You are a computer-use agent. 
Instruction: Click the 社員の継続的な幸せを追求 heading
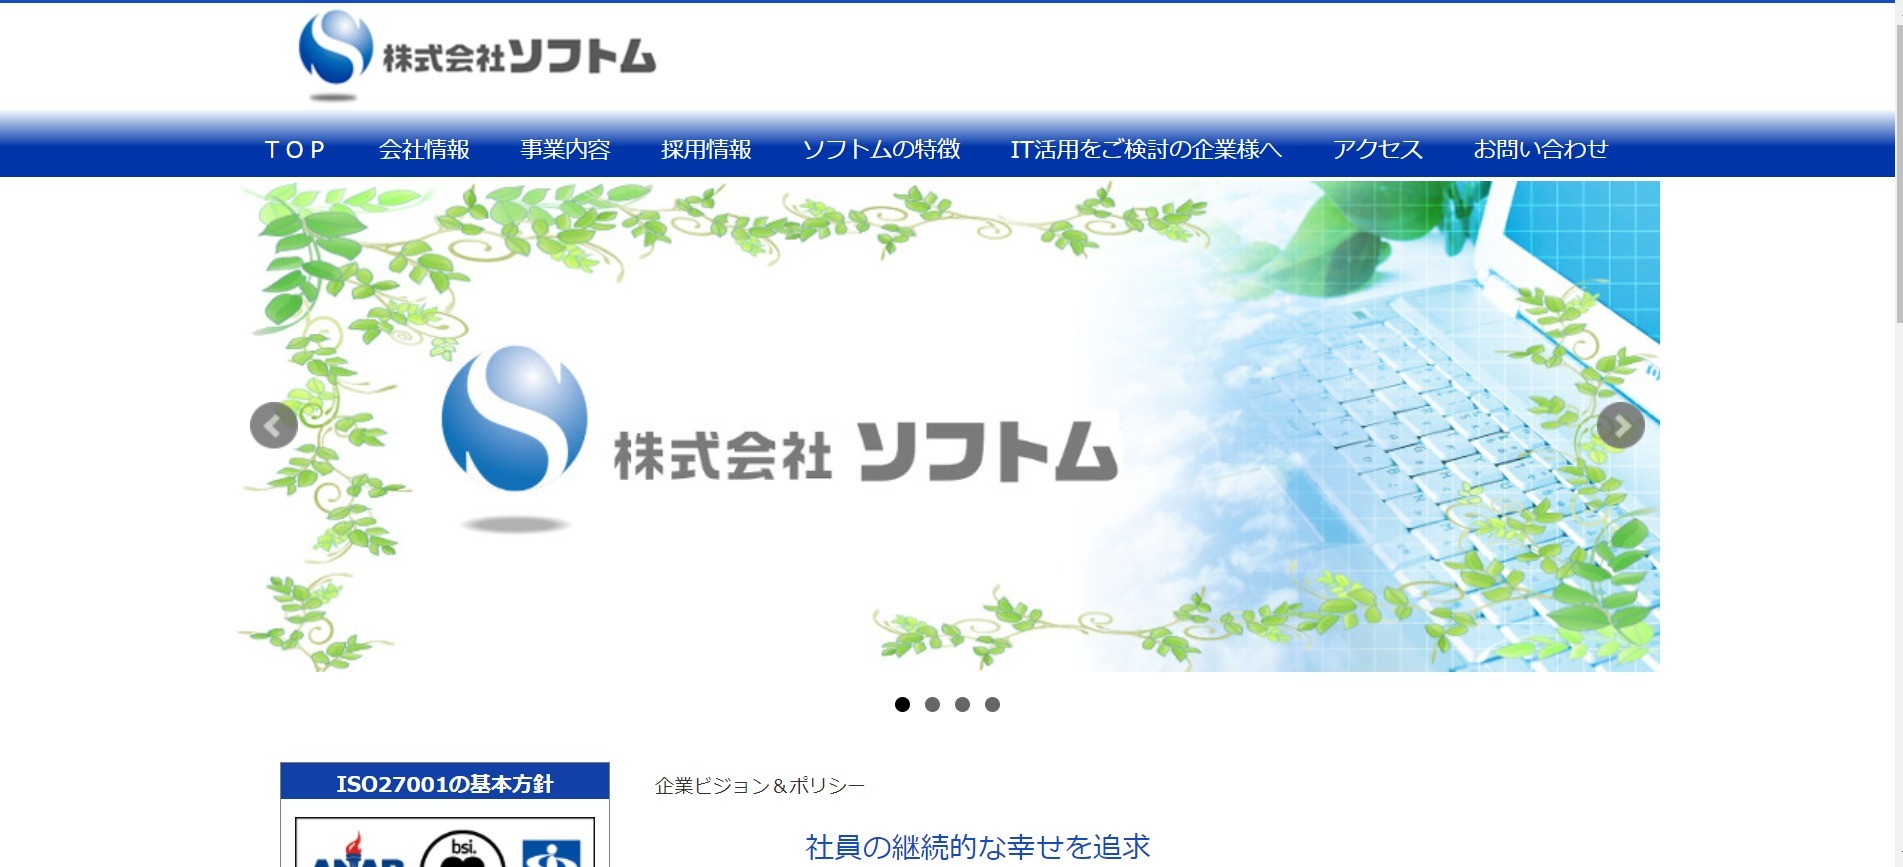(978, 847)
